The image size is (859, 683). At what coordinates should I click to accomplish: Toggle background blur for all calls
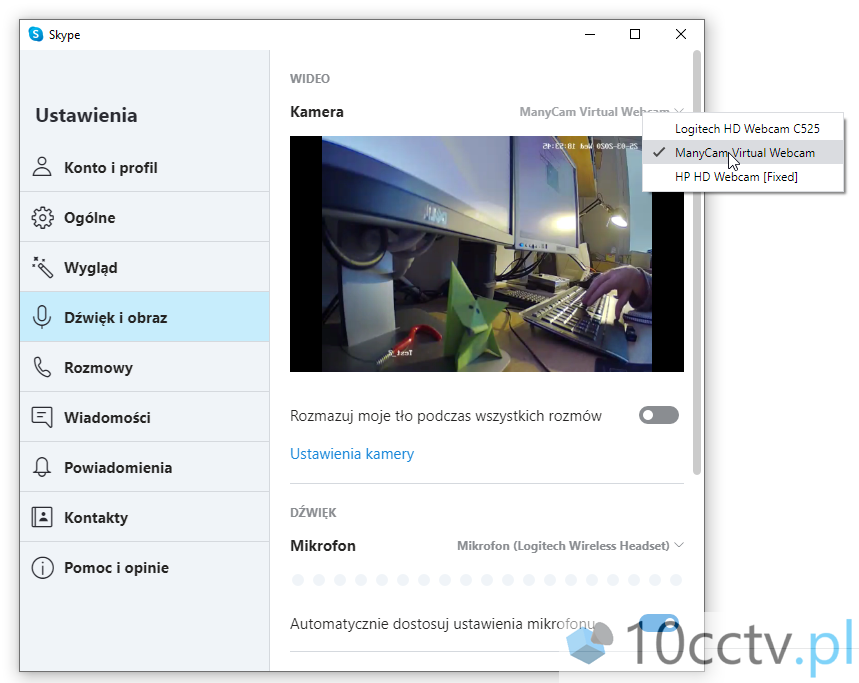[658, 415]
